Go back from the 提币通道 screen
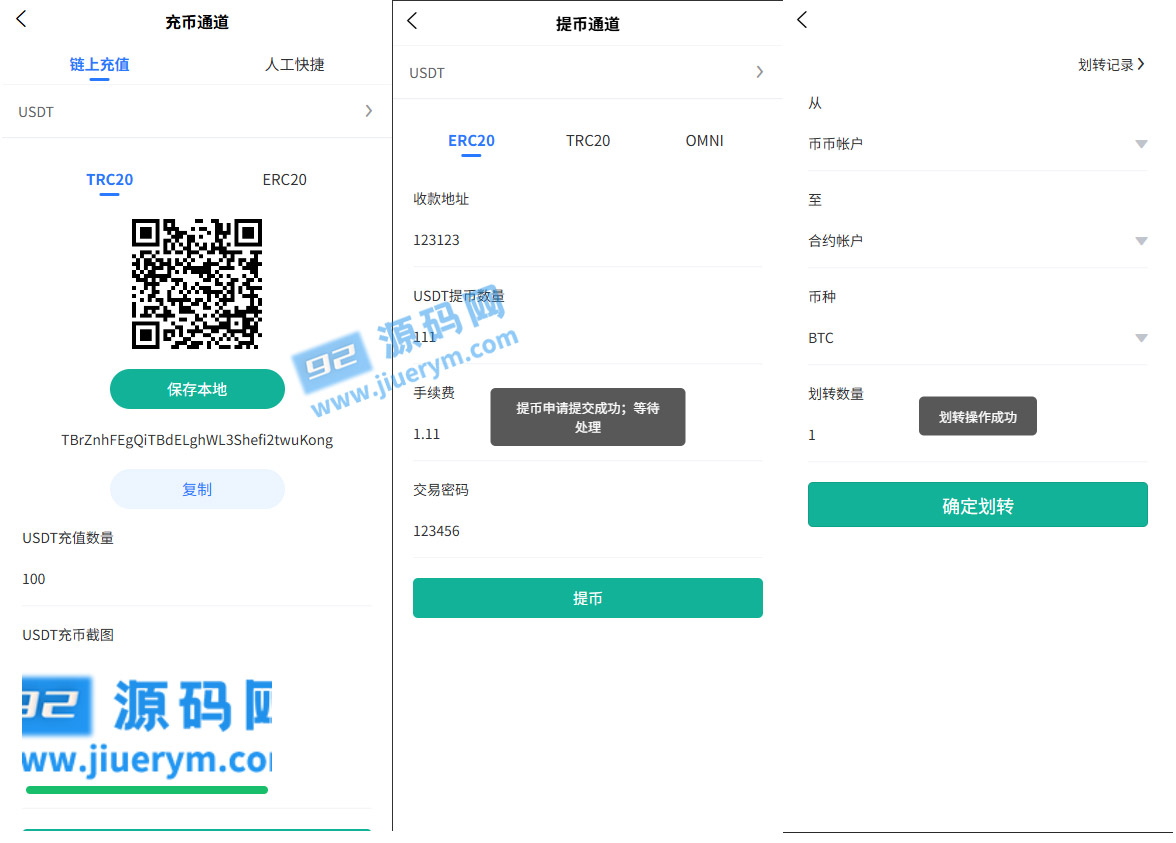 coord(412,20)
